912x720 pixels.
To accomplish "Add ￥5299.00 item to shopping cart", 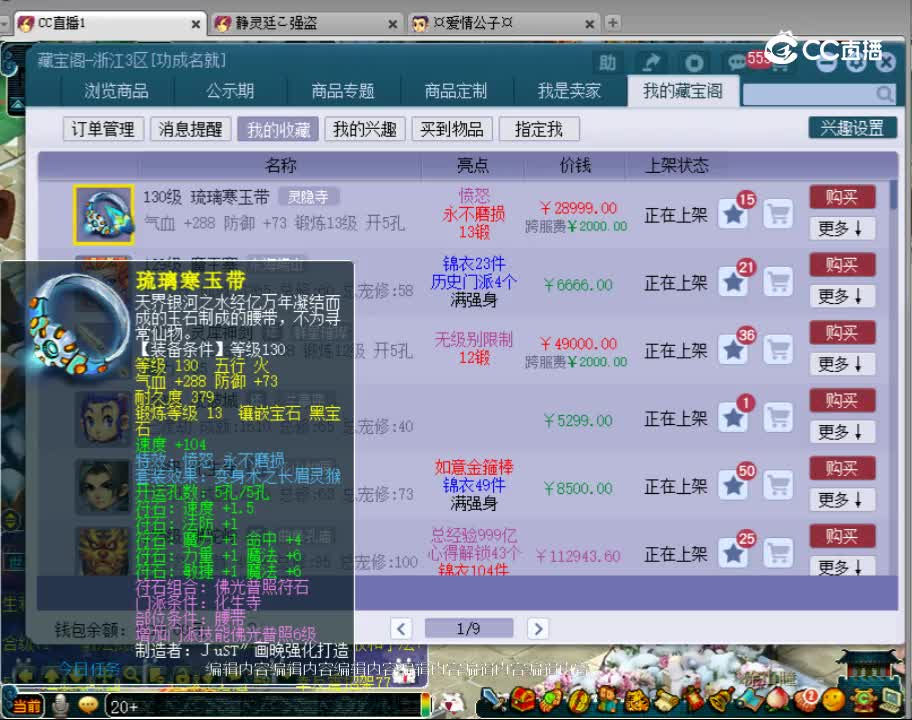I will point(778,418).
